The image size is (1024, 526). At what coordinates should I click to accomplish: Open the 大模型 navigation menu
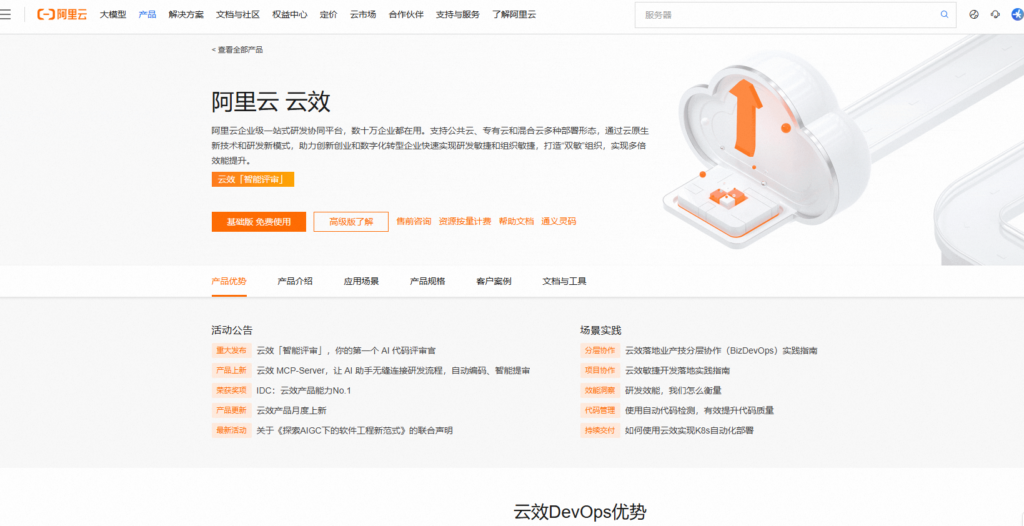pos(113,15)
